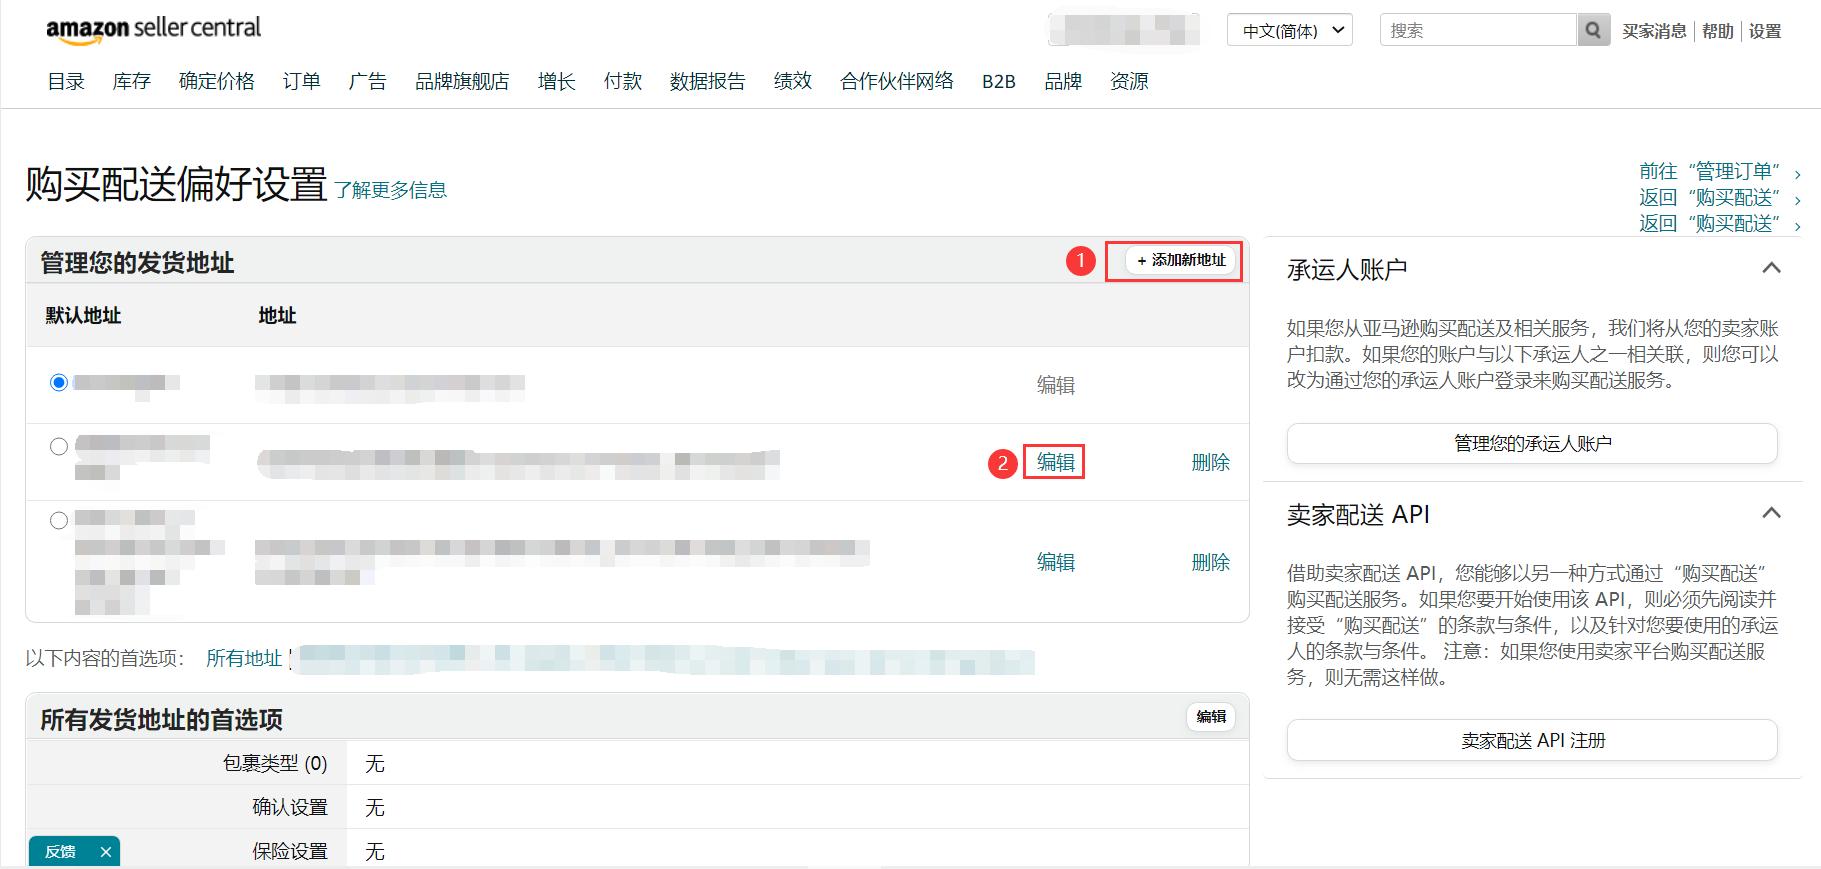Click the 添加新地址 button

tap(1181, 260)
